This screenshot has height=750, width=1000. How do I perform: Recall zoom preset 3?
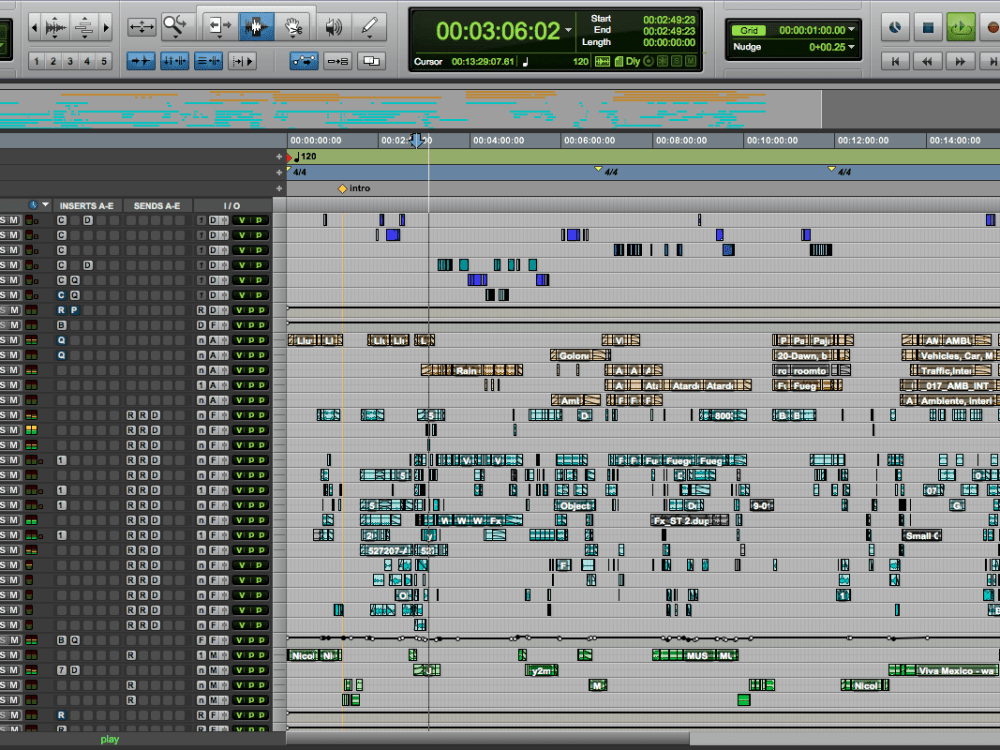[70, 61]
